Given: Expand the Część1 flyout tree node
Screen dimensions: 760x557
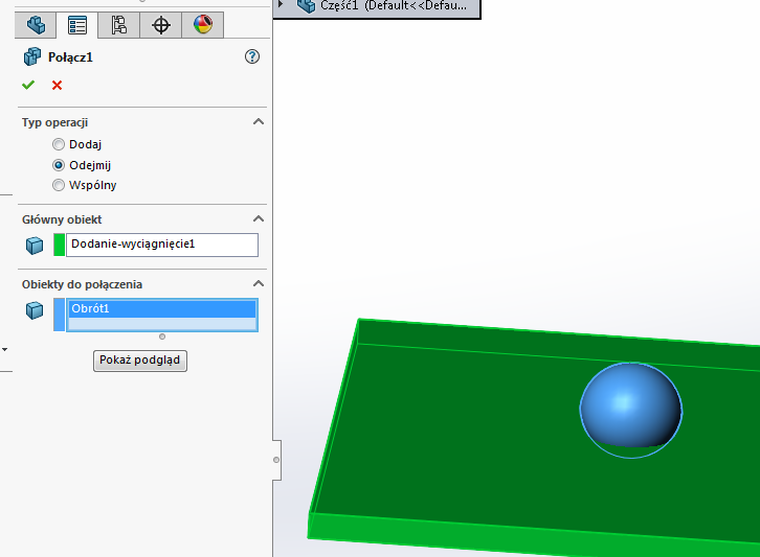Looking at the screenshot, I should [x=280, y=3].
